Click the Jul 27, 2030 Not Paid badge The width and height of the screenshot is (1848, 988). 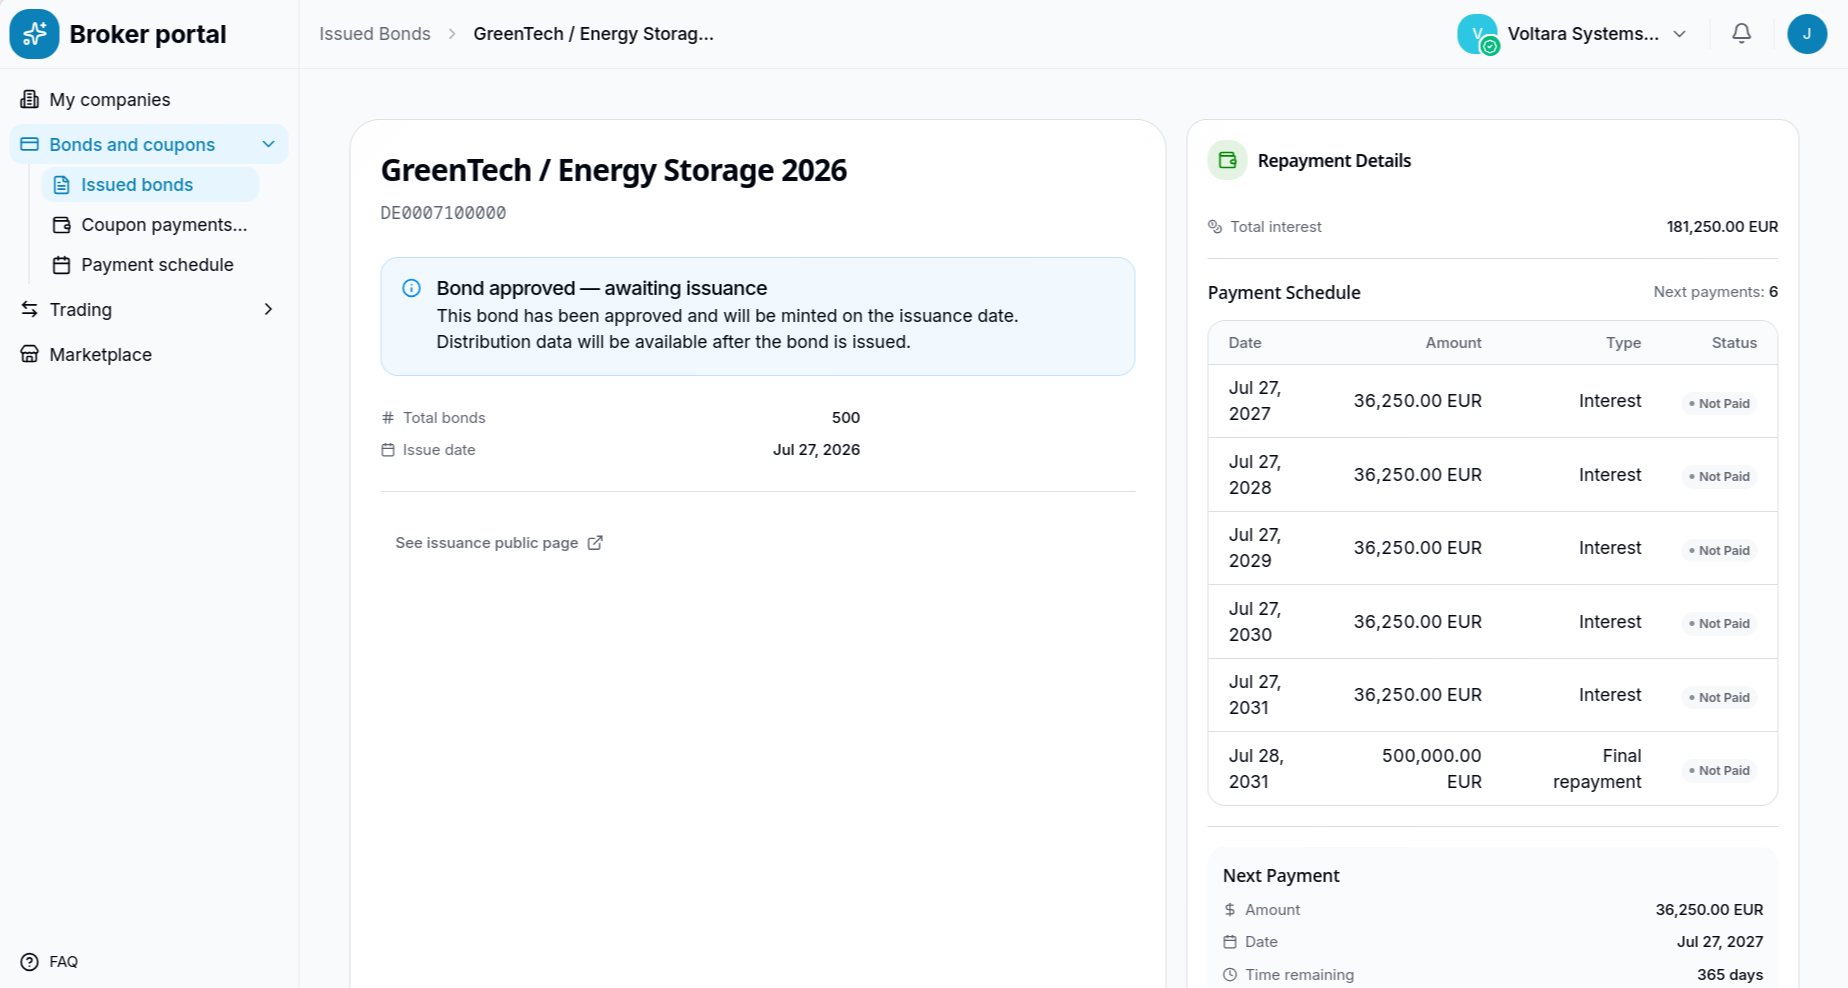(1719, 624)
